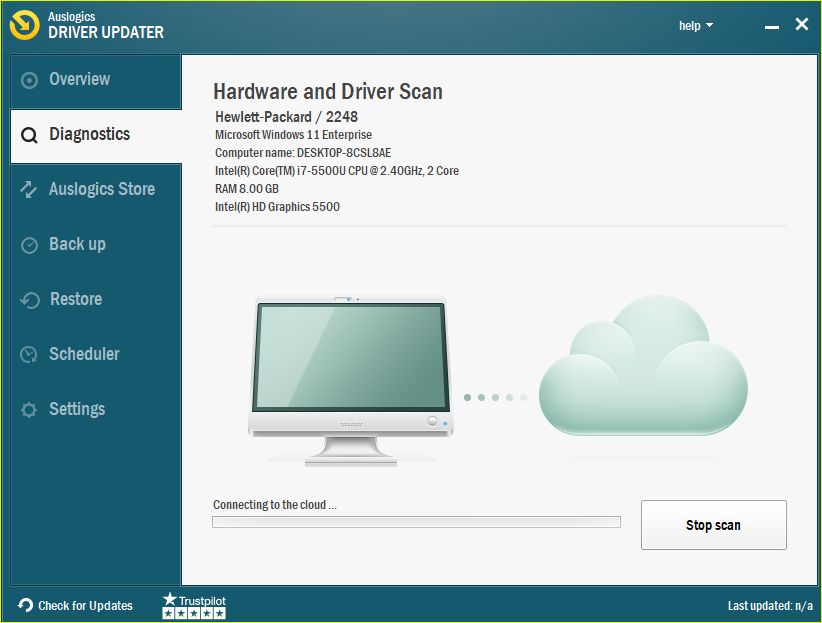Click the scan progress bar
The width and height of the screenshot is (822, 623).
tap(416, 522)
